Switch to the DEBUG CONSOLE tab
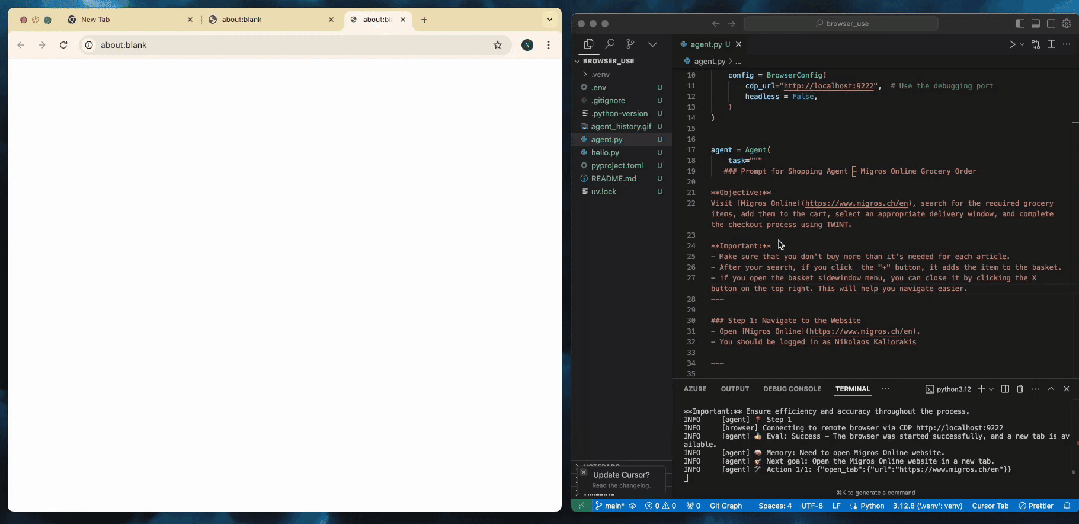This screenshot has height=524, width=1079. coord(792,389)
